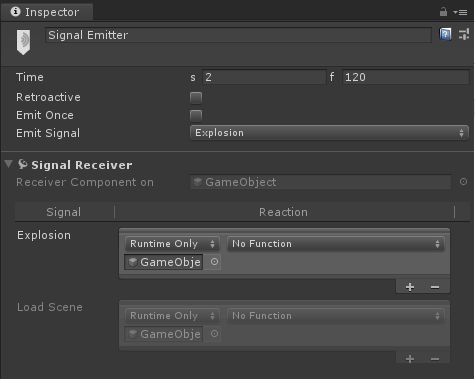This screenshot has height=379, width=475.
Task: Open object picker for Receiver Component
Action: coord(463,182)
